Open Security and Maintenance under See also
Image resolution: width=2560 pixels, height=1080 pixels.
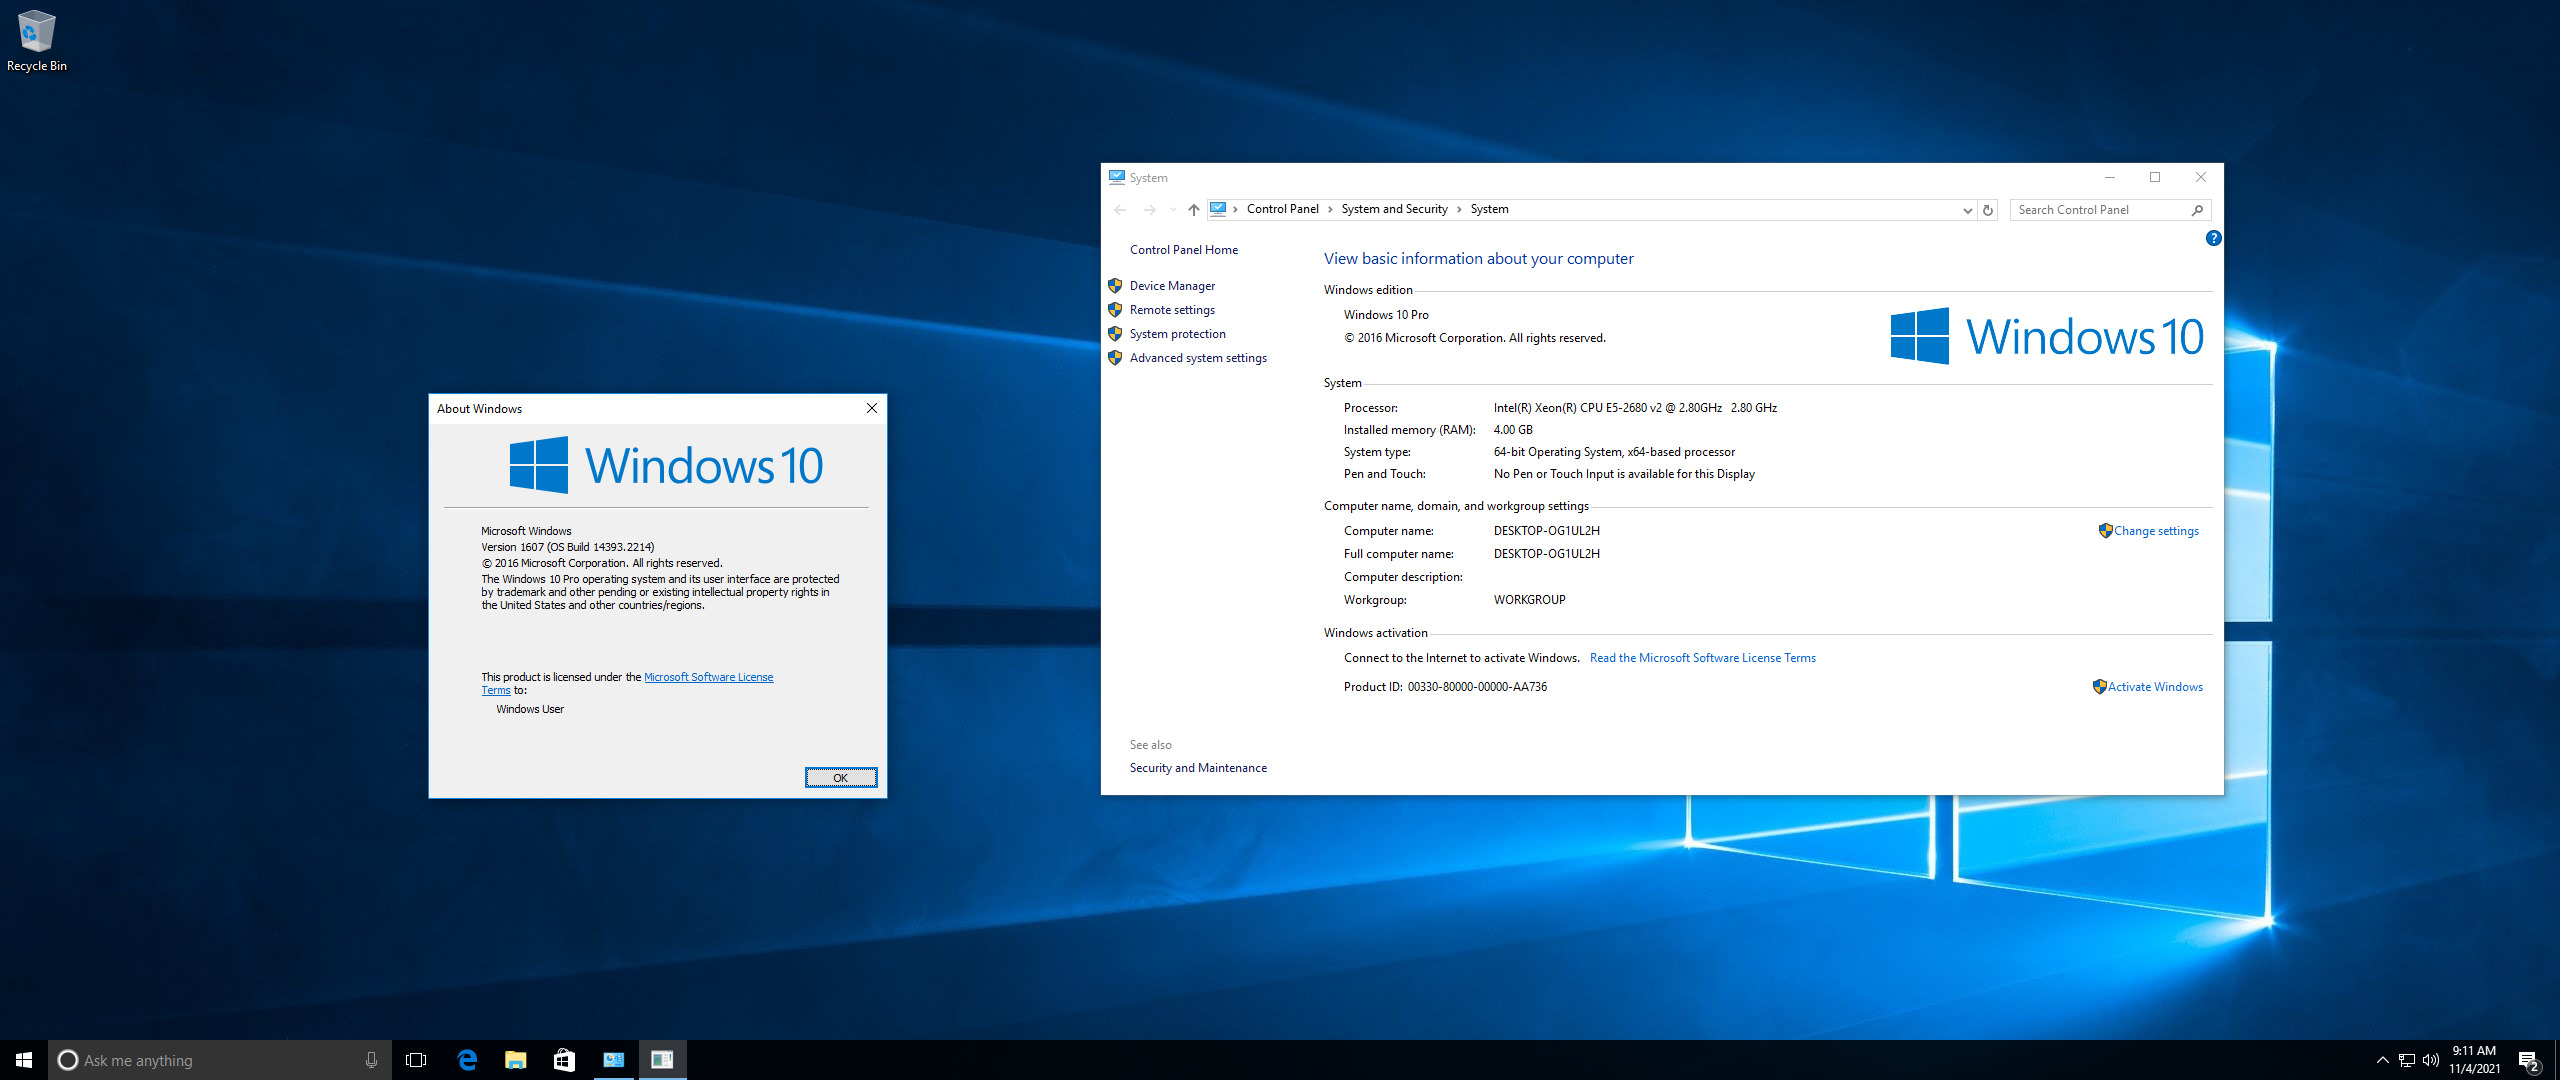[1198, 768]
